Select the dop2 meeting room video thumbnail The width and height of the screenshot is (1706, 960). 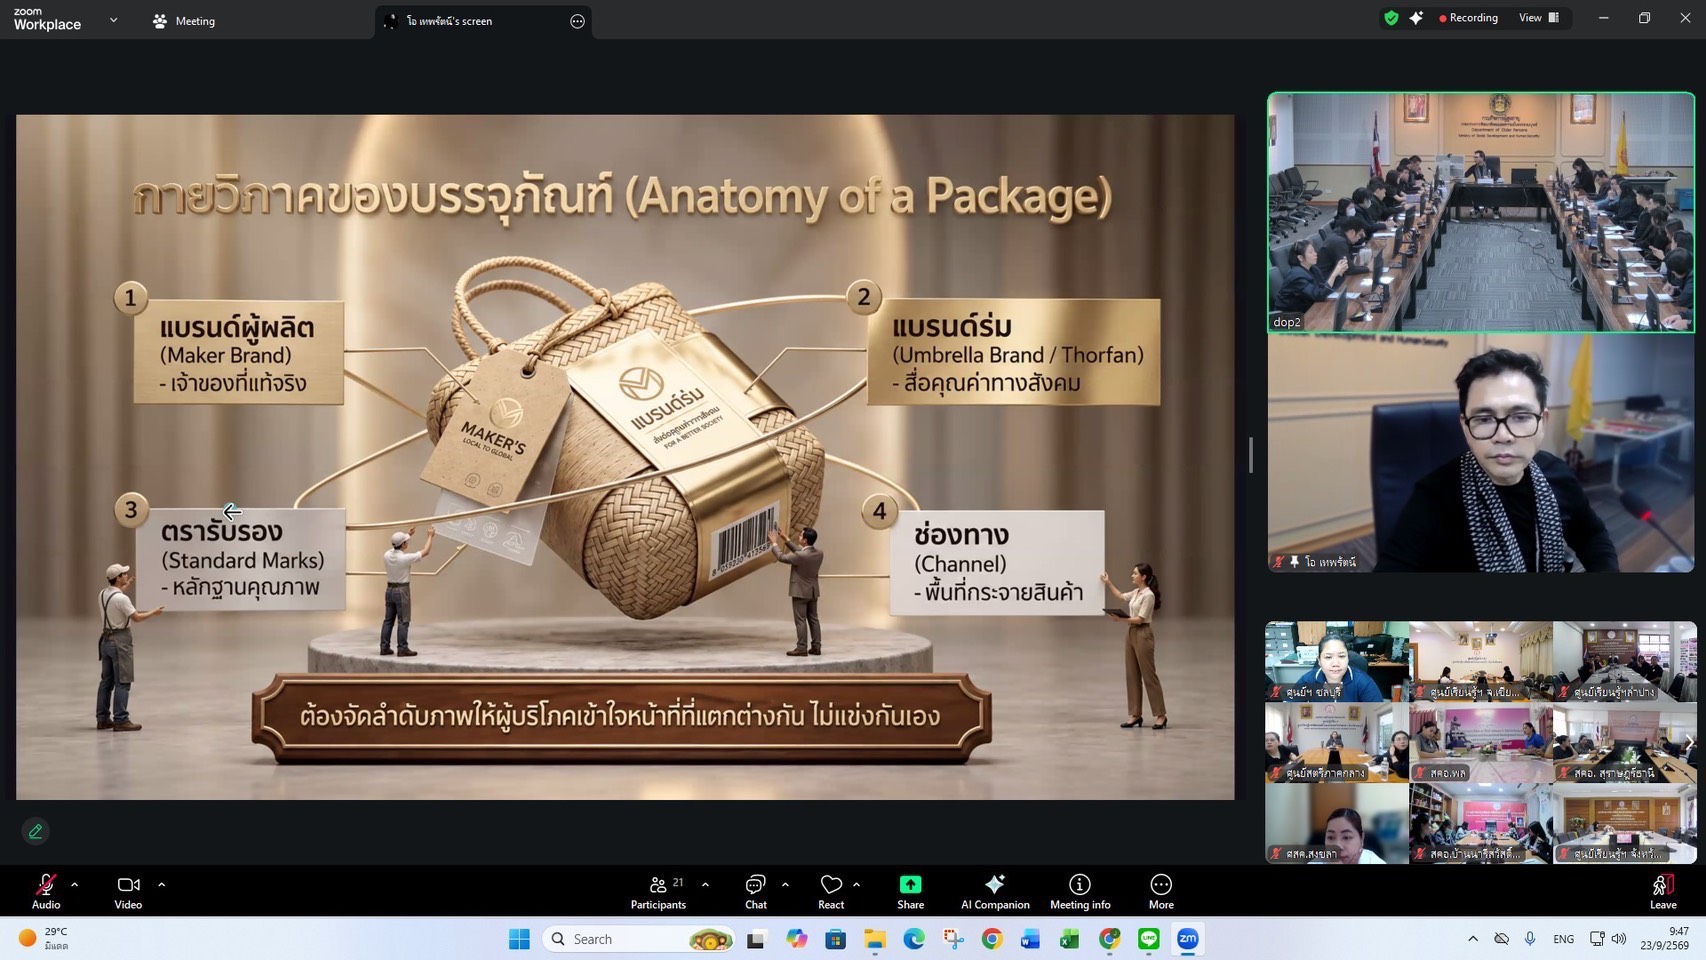[1481, 212]
